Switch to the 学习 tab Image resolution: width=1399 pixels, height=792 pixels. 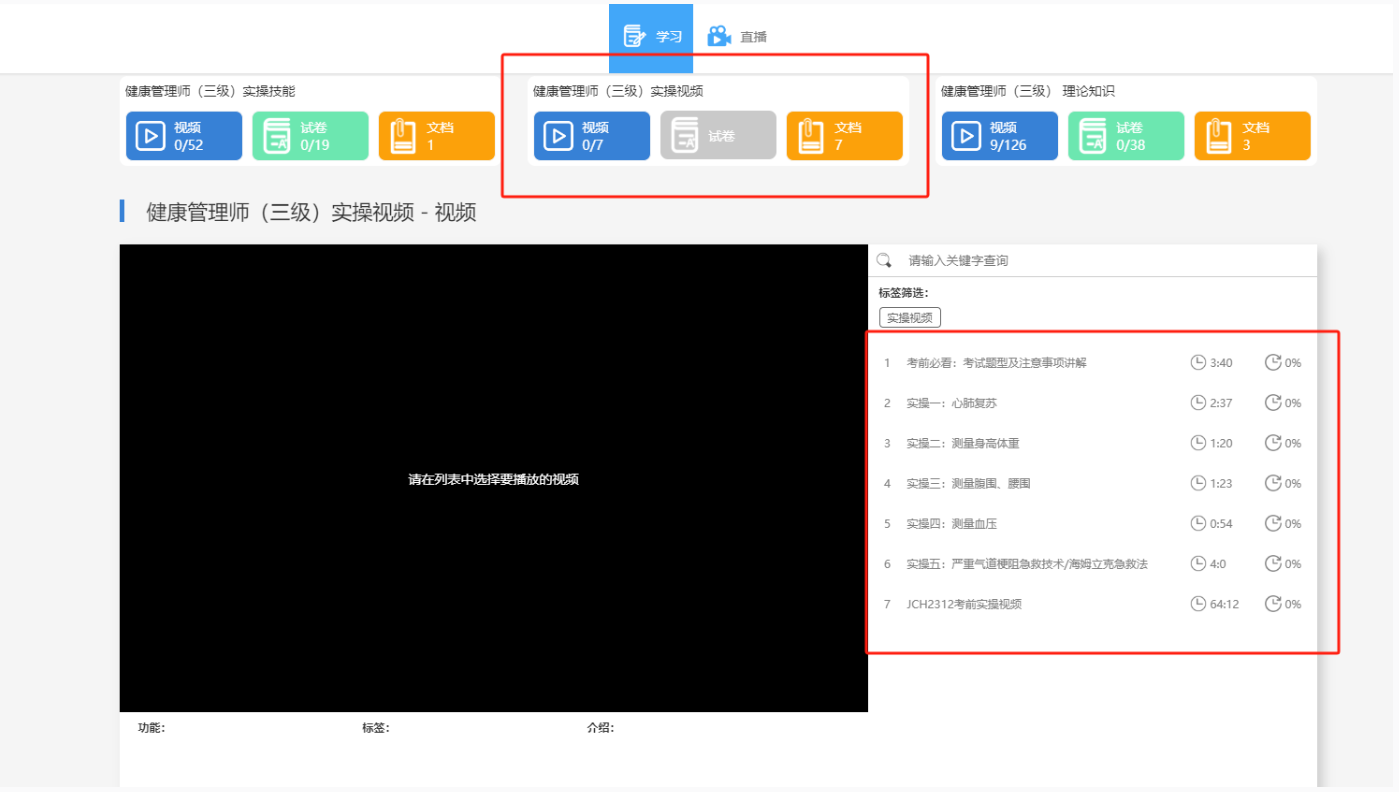651,36
